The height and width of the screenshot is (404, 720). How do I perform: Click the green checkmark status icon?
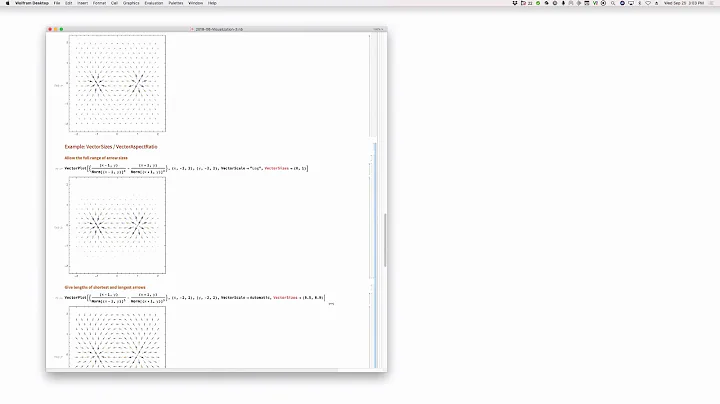pos(538,3)
